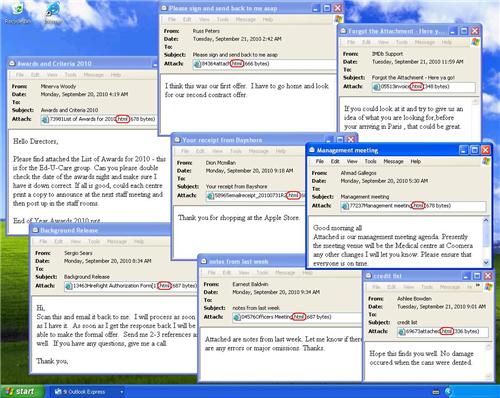Open Message menu in Management meeting window
Viewport: 500px width, 398px height.
coord(393,161)
